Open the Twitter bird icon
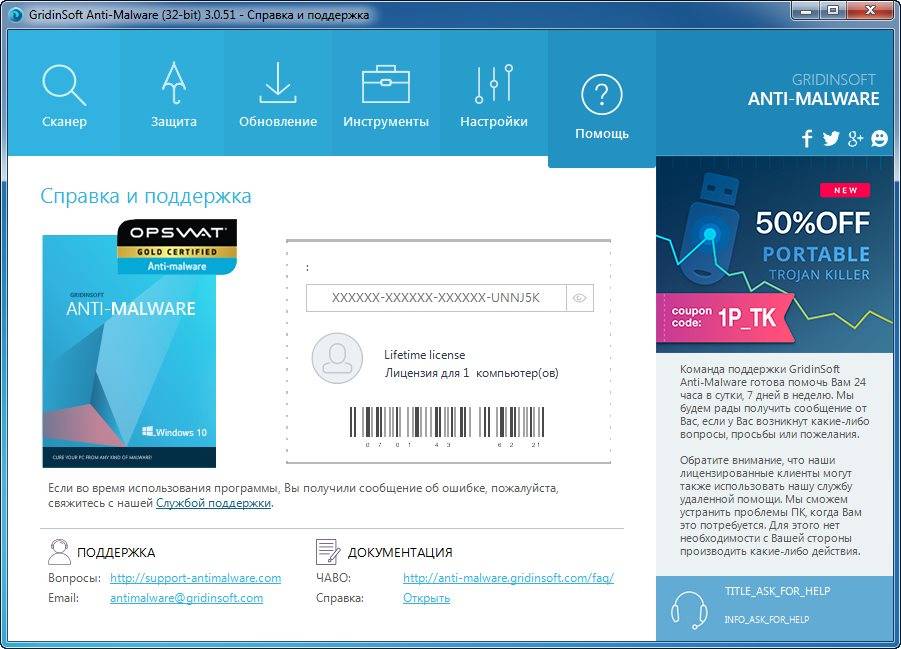Screen dimensions: 901x649 click(831, 139)
